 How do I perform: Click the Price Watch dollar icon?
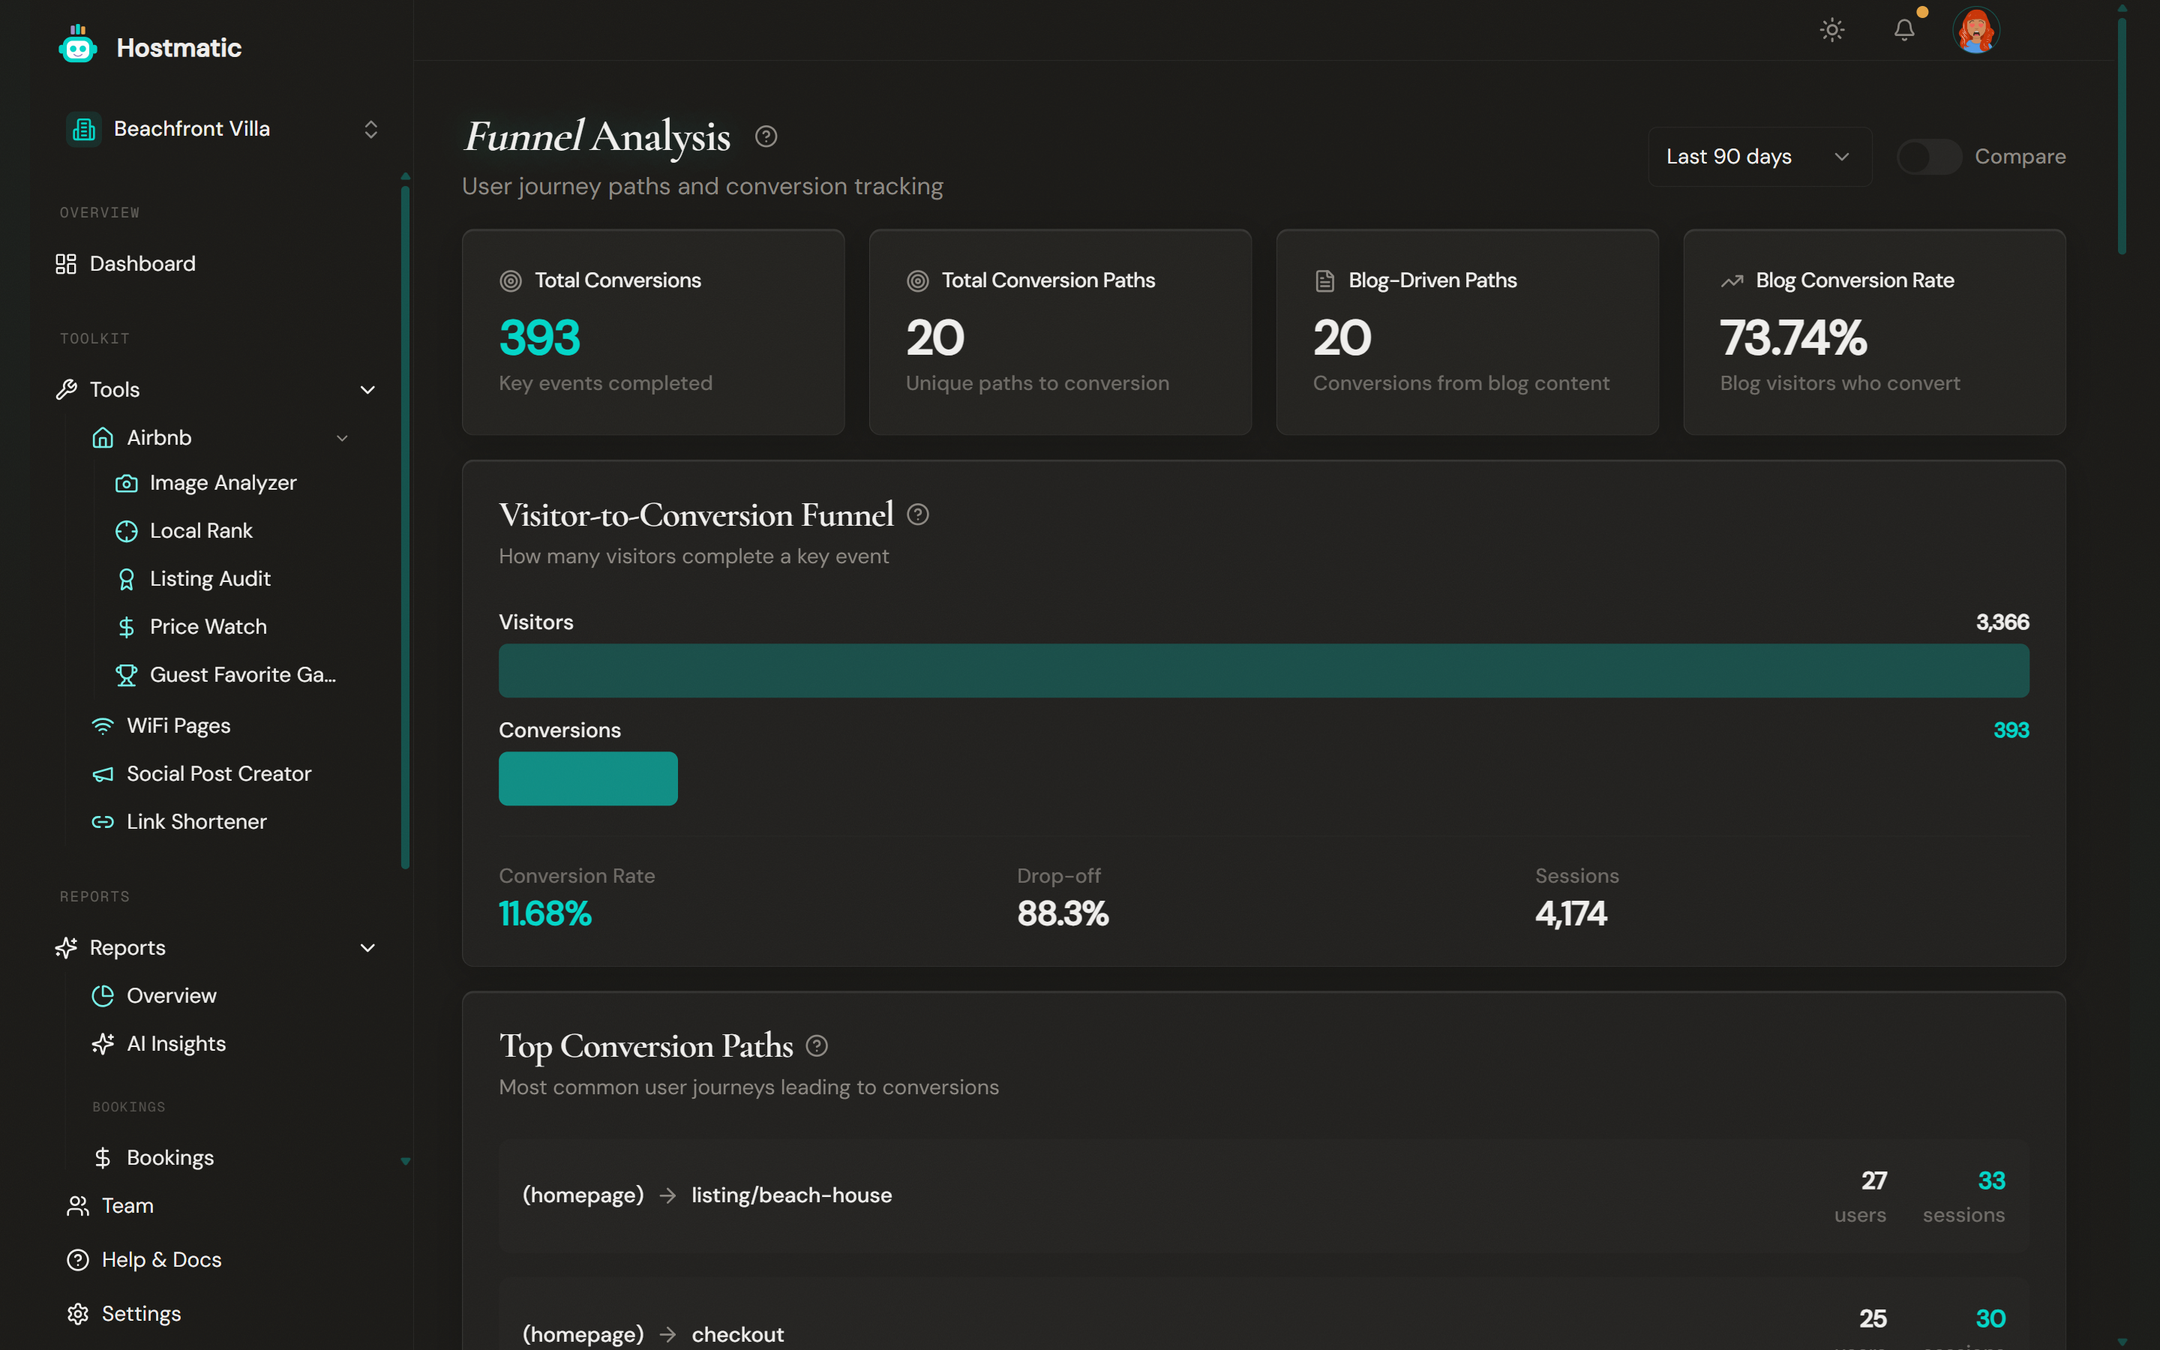point(127,627)
